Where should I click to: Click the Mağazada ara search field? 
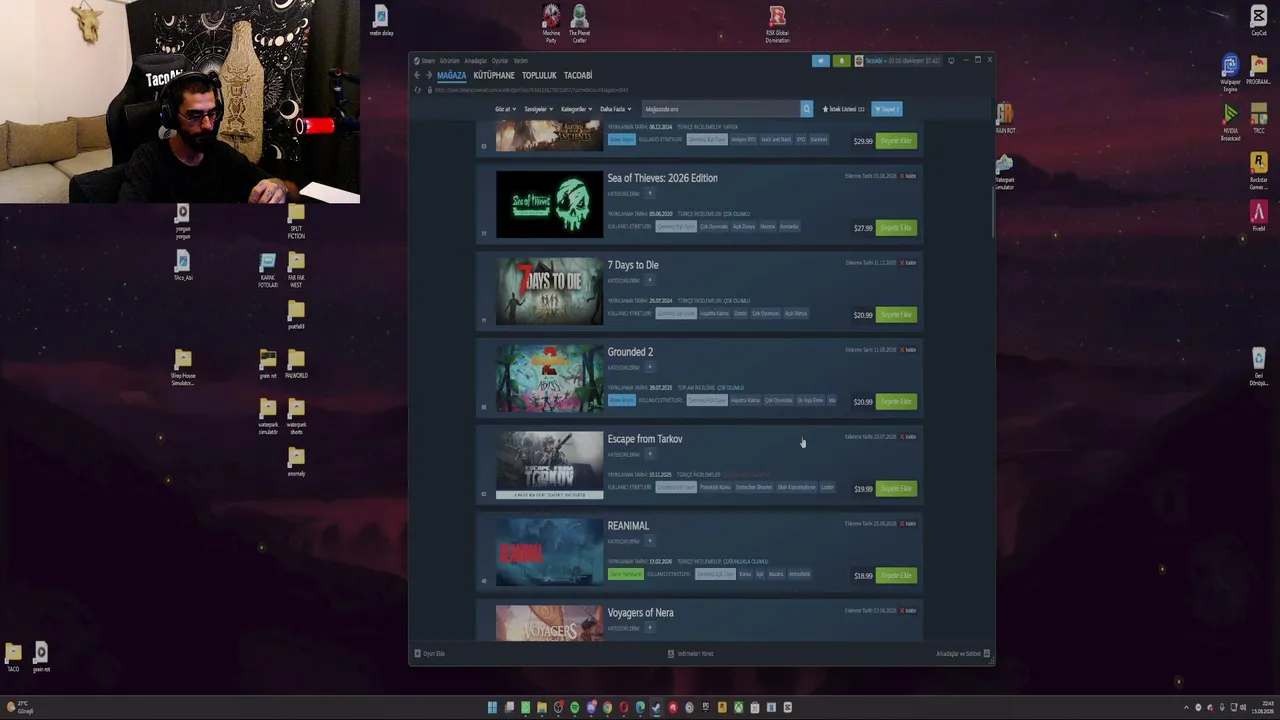[720, 109]
